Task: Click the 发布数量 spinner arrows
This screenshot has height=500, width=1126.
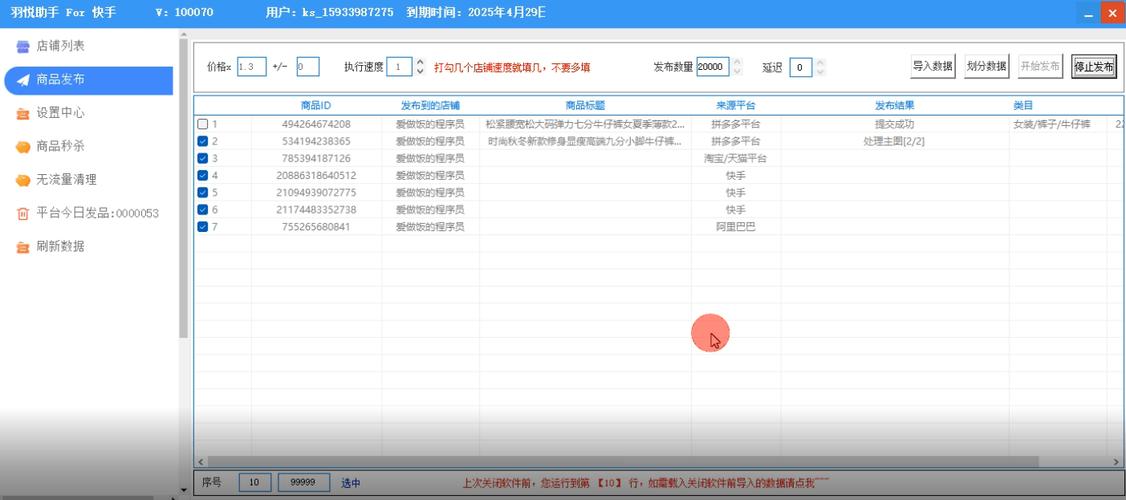Action: 737,67
